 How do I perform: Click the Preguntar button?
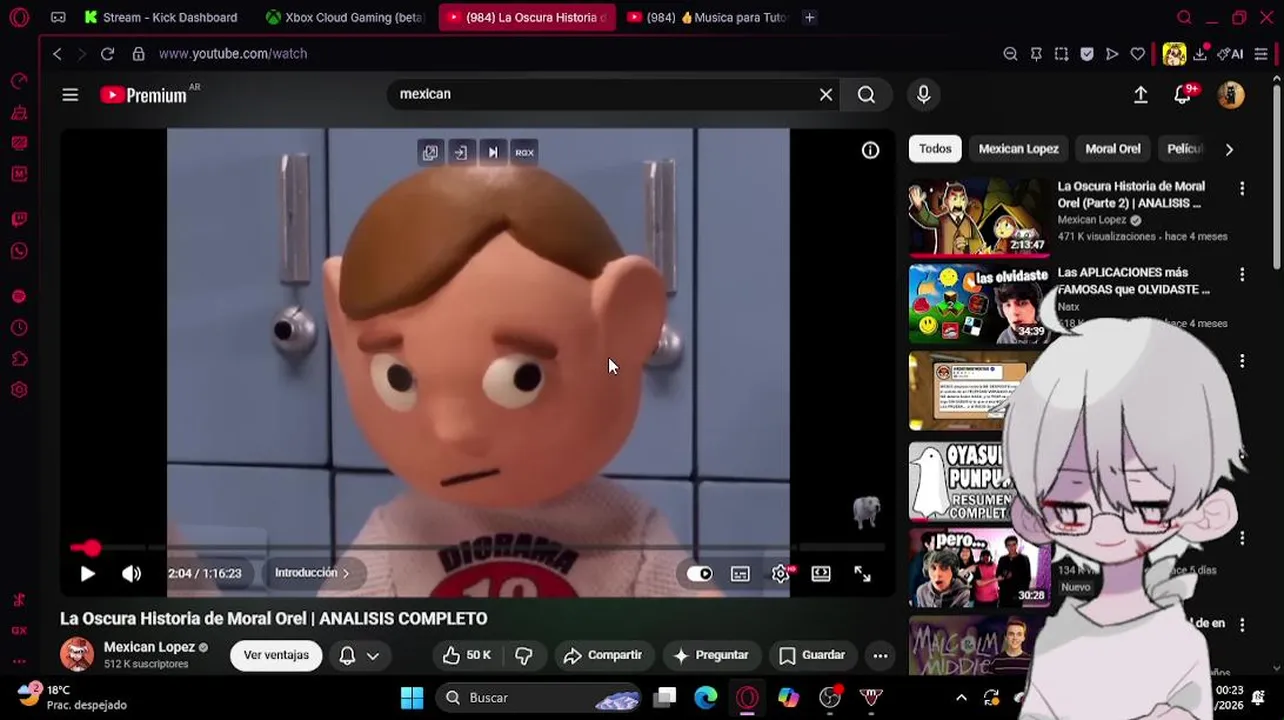click(711, 655)
